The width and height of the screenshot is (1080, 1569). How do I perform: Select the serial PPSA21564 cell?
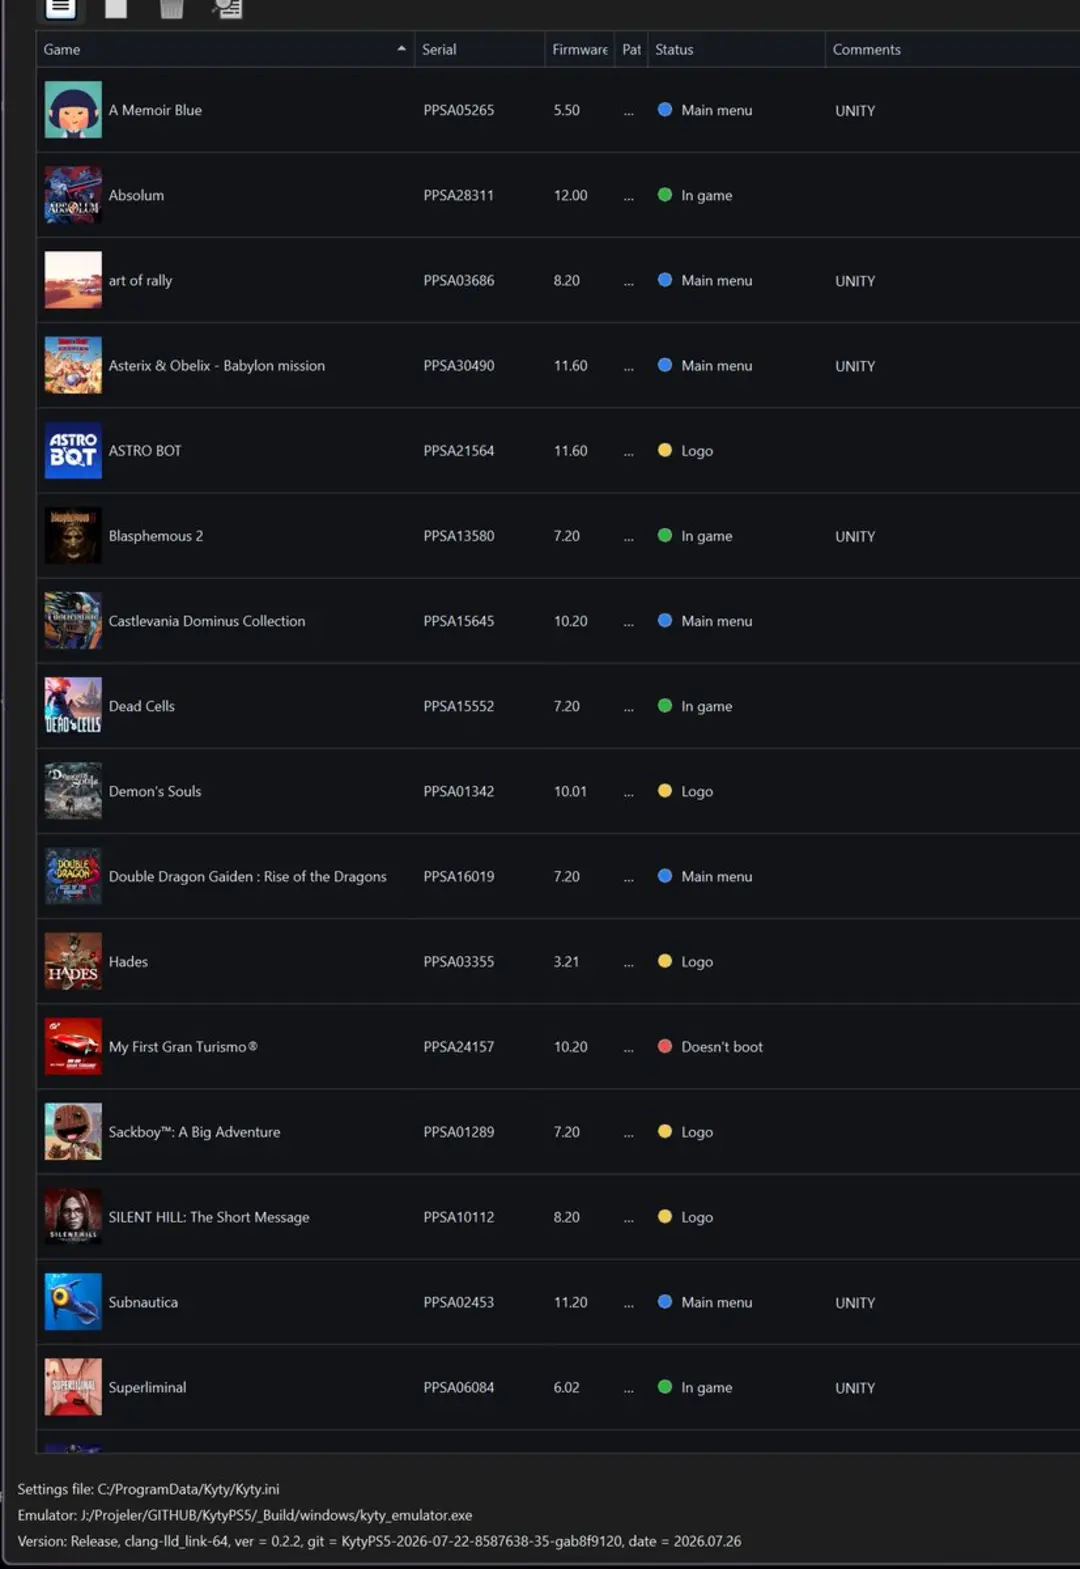point(459,450)
